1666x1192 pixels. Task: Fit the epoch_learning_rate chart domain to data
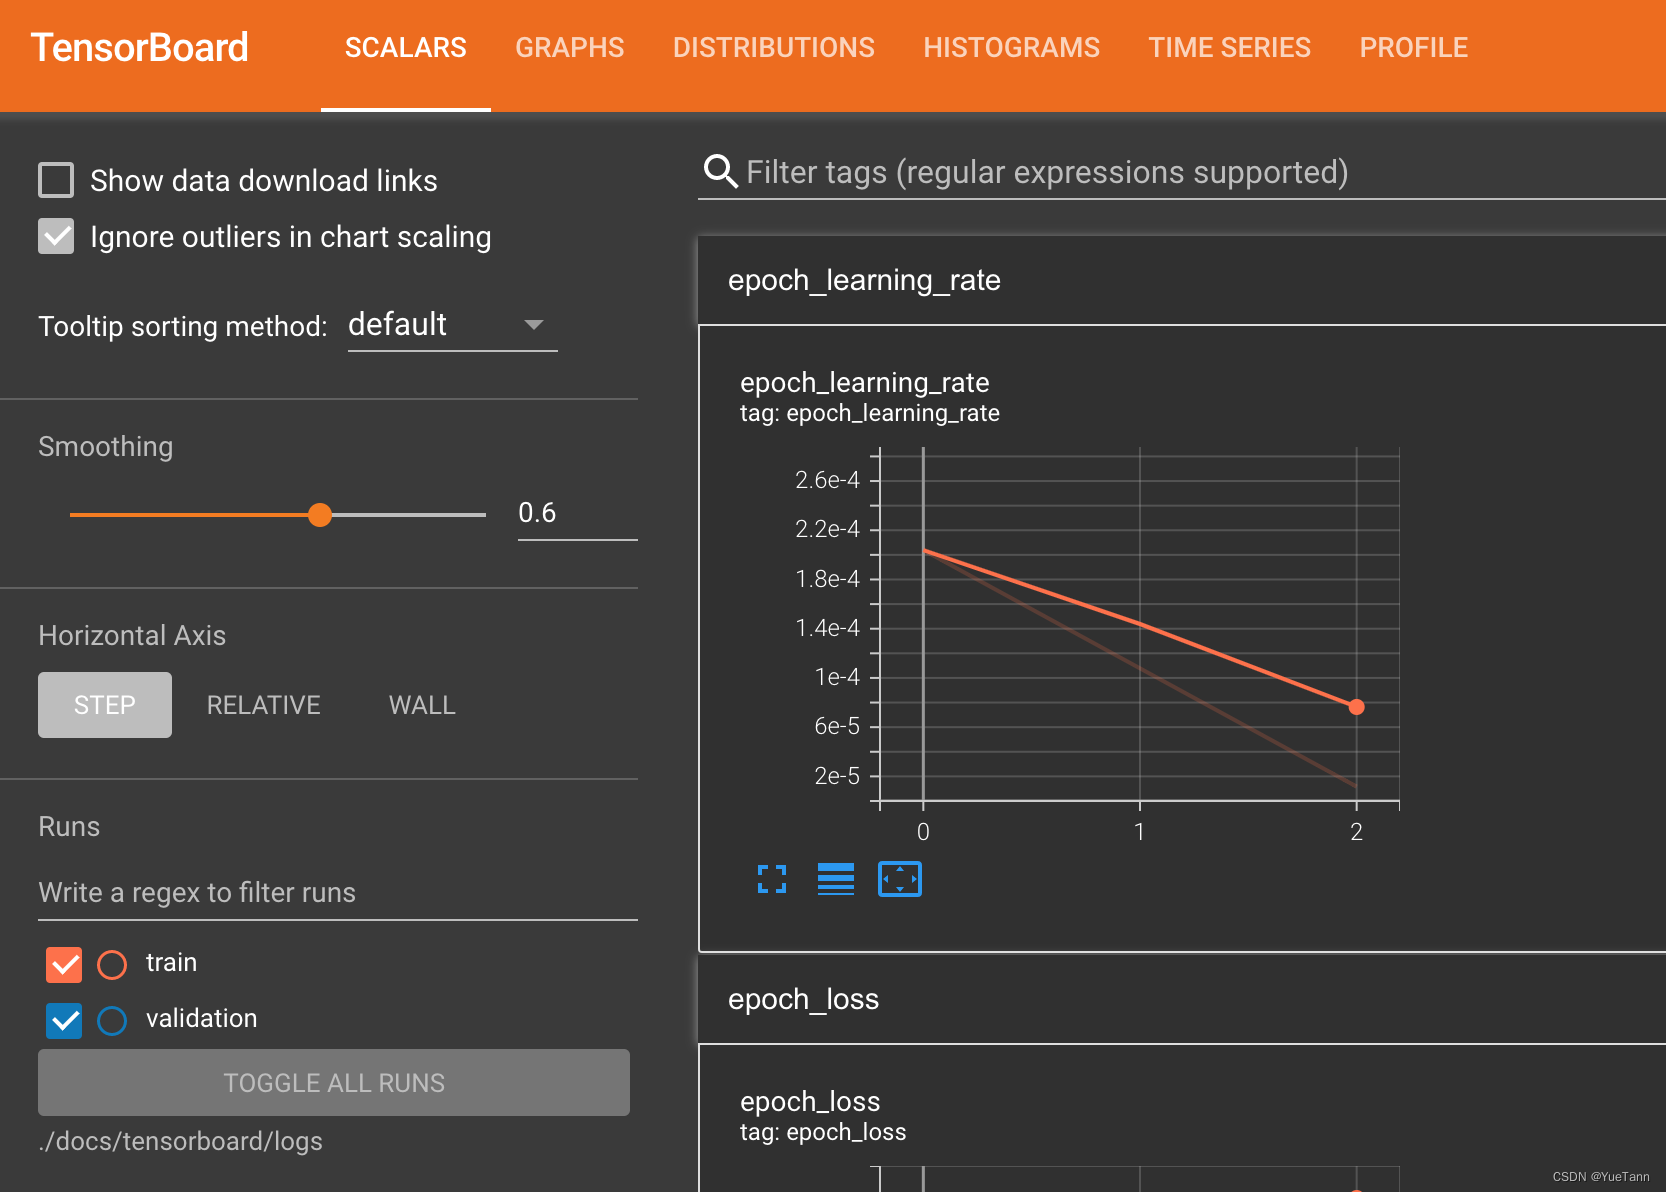pyautogui.click(x=899, y=879)
